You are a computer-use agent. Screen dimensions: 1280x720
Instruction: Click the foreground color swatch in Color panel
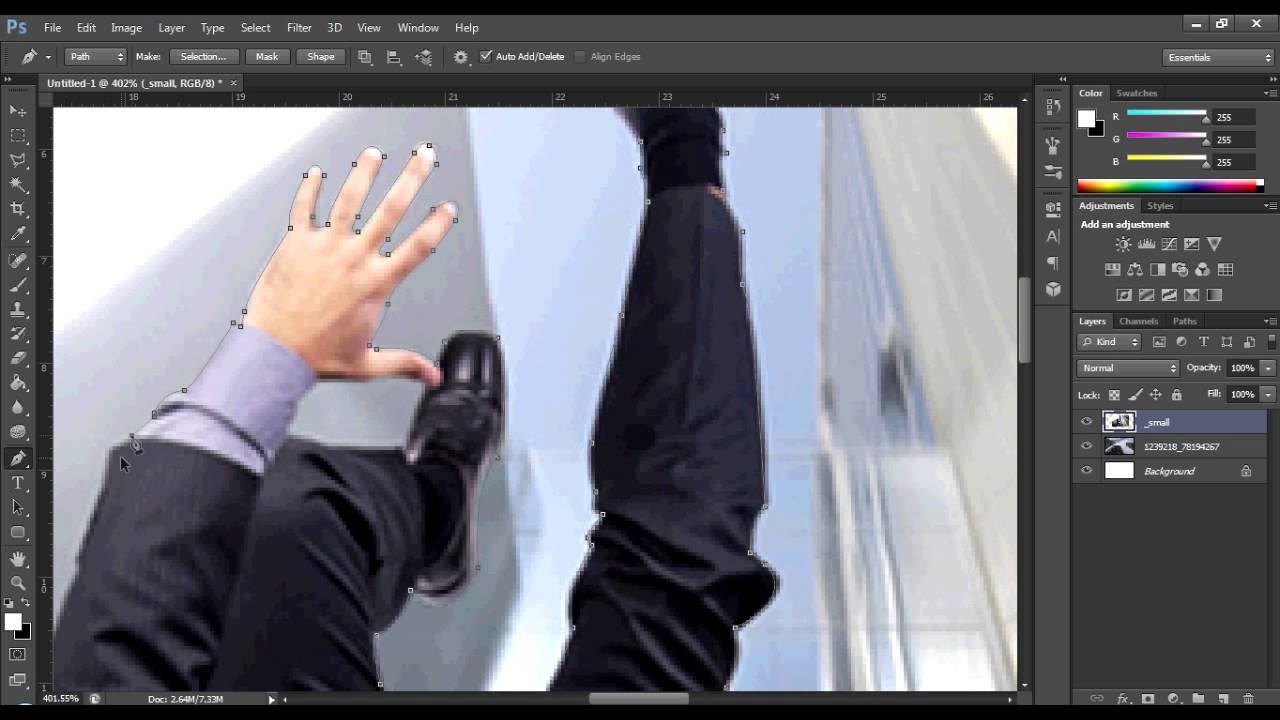[1086, 119]
